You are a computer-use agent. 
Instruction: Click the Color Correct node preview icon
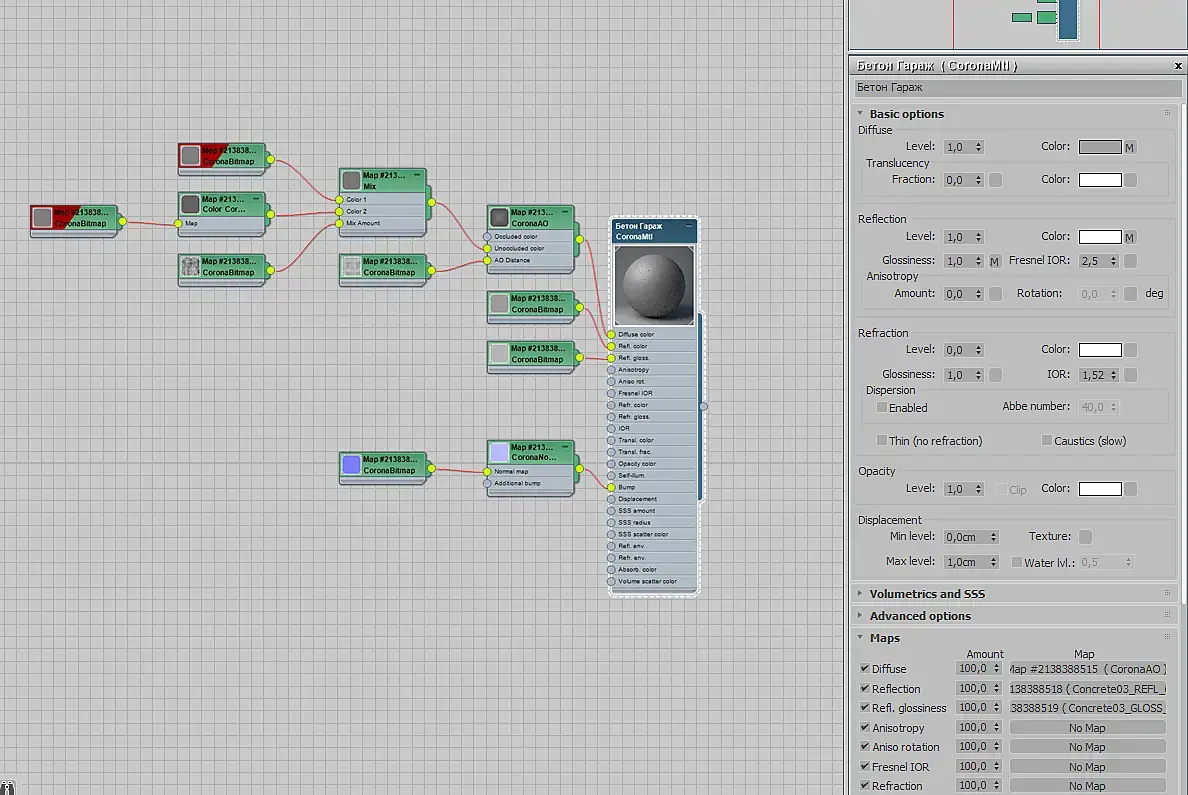(x=190, y=204)
